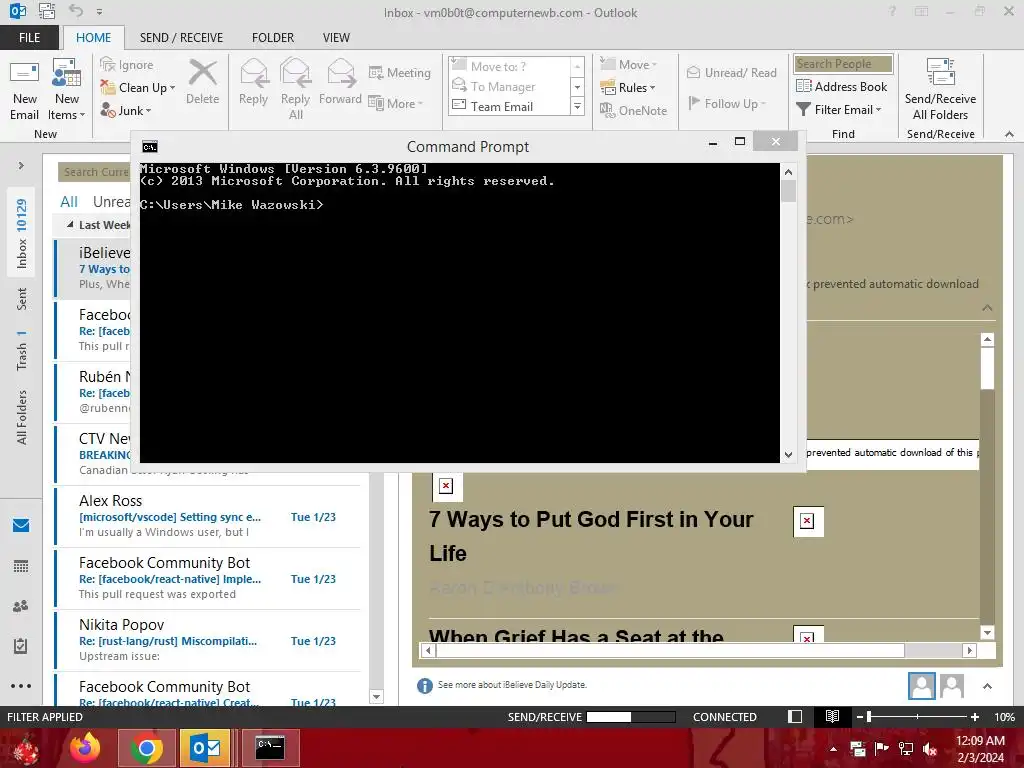The width and height of the screenshot is (1024, 768).
Task: Open Alex Ross vscode email
Action: tap(208, 516)
